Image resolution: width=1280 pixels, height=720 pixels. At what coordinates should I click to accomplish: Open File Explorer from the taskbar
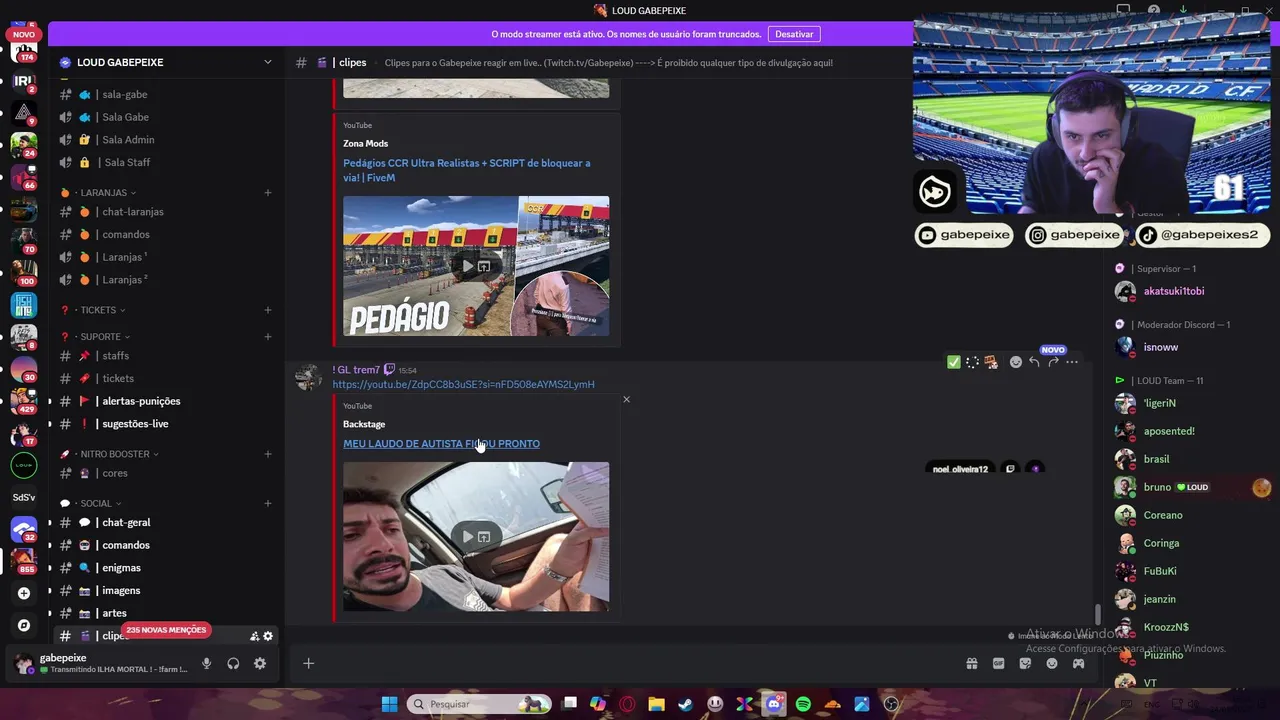pos(656,704)
